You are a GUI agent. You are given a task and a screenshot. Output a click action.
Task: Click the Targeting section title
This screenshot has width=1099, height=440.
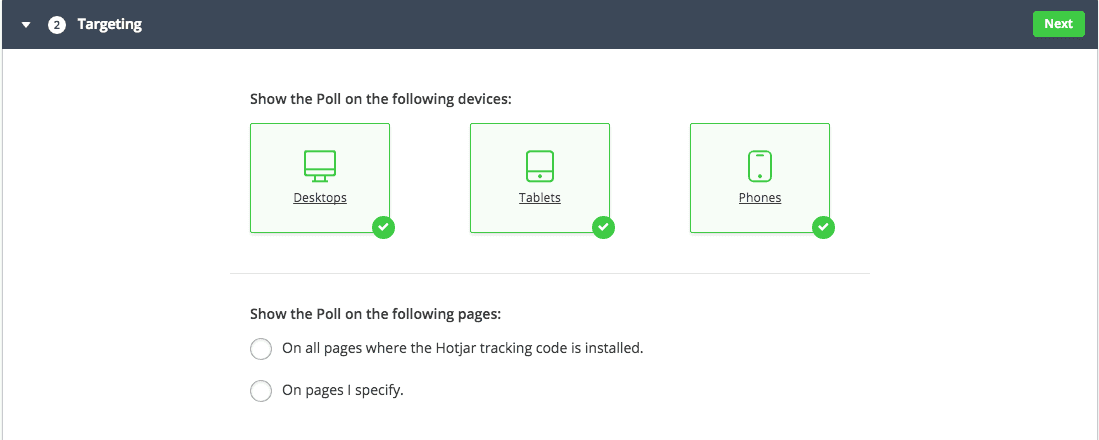[x=109, y=25]
